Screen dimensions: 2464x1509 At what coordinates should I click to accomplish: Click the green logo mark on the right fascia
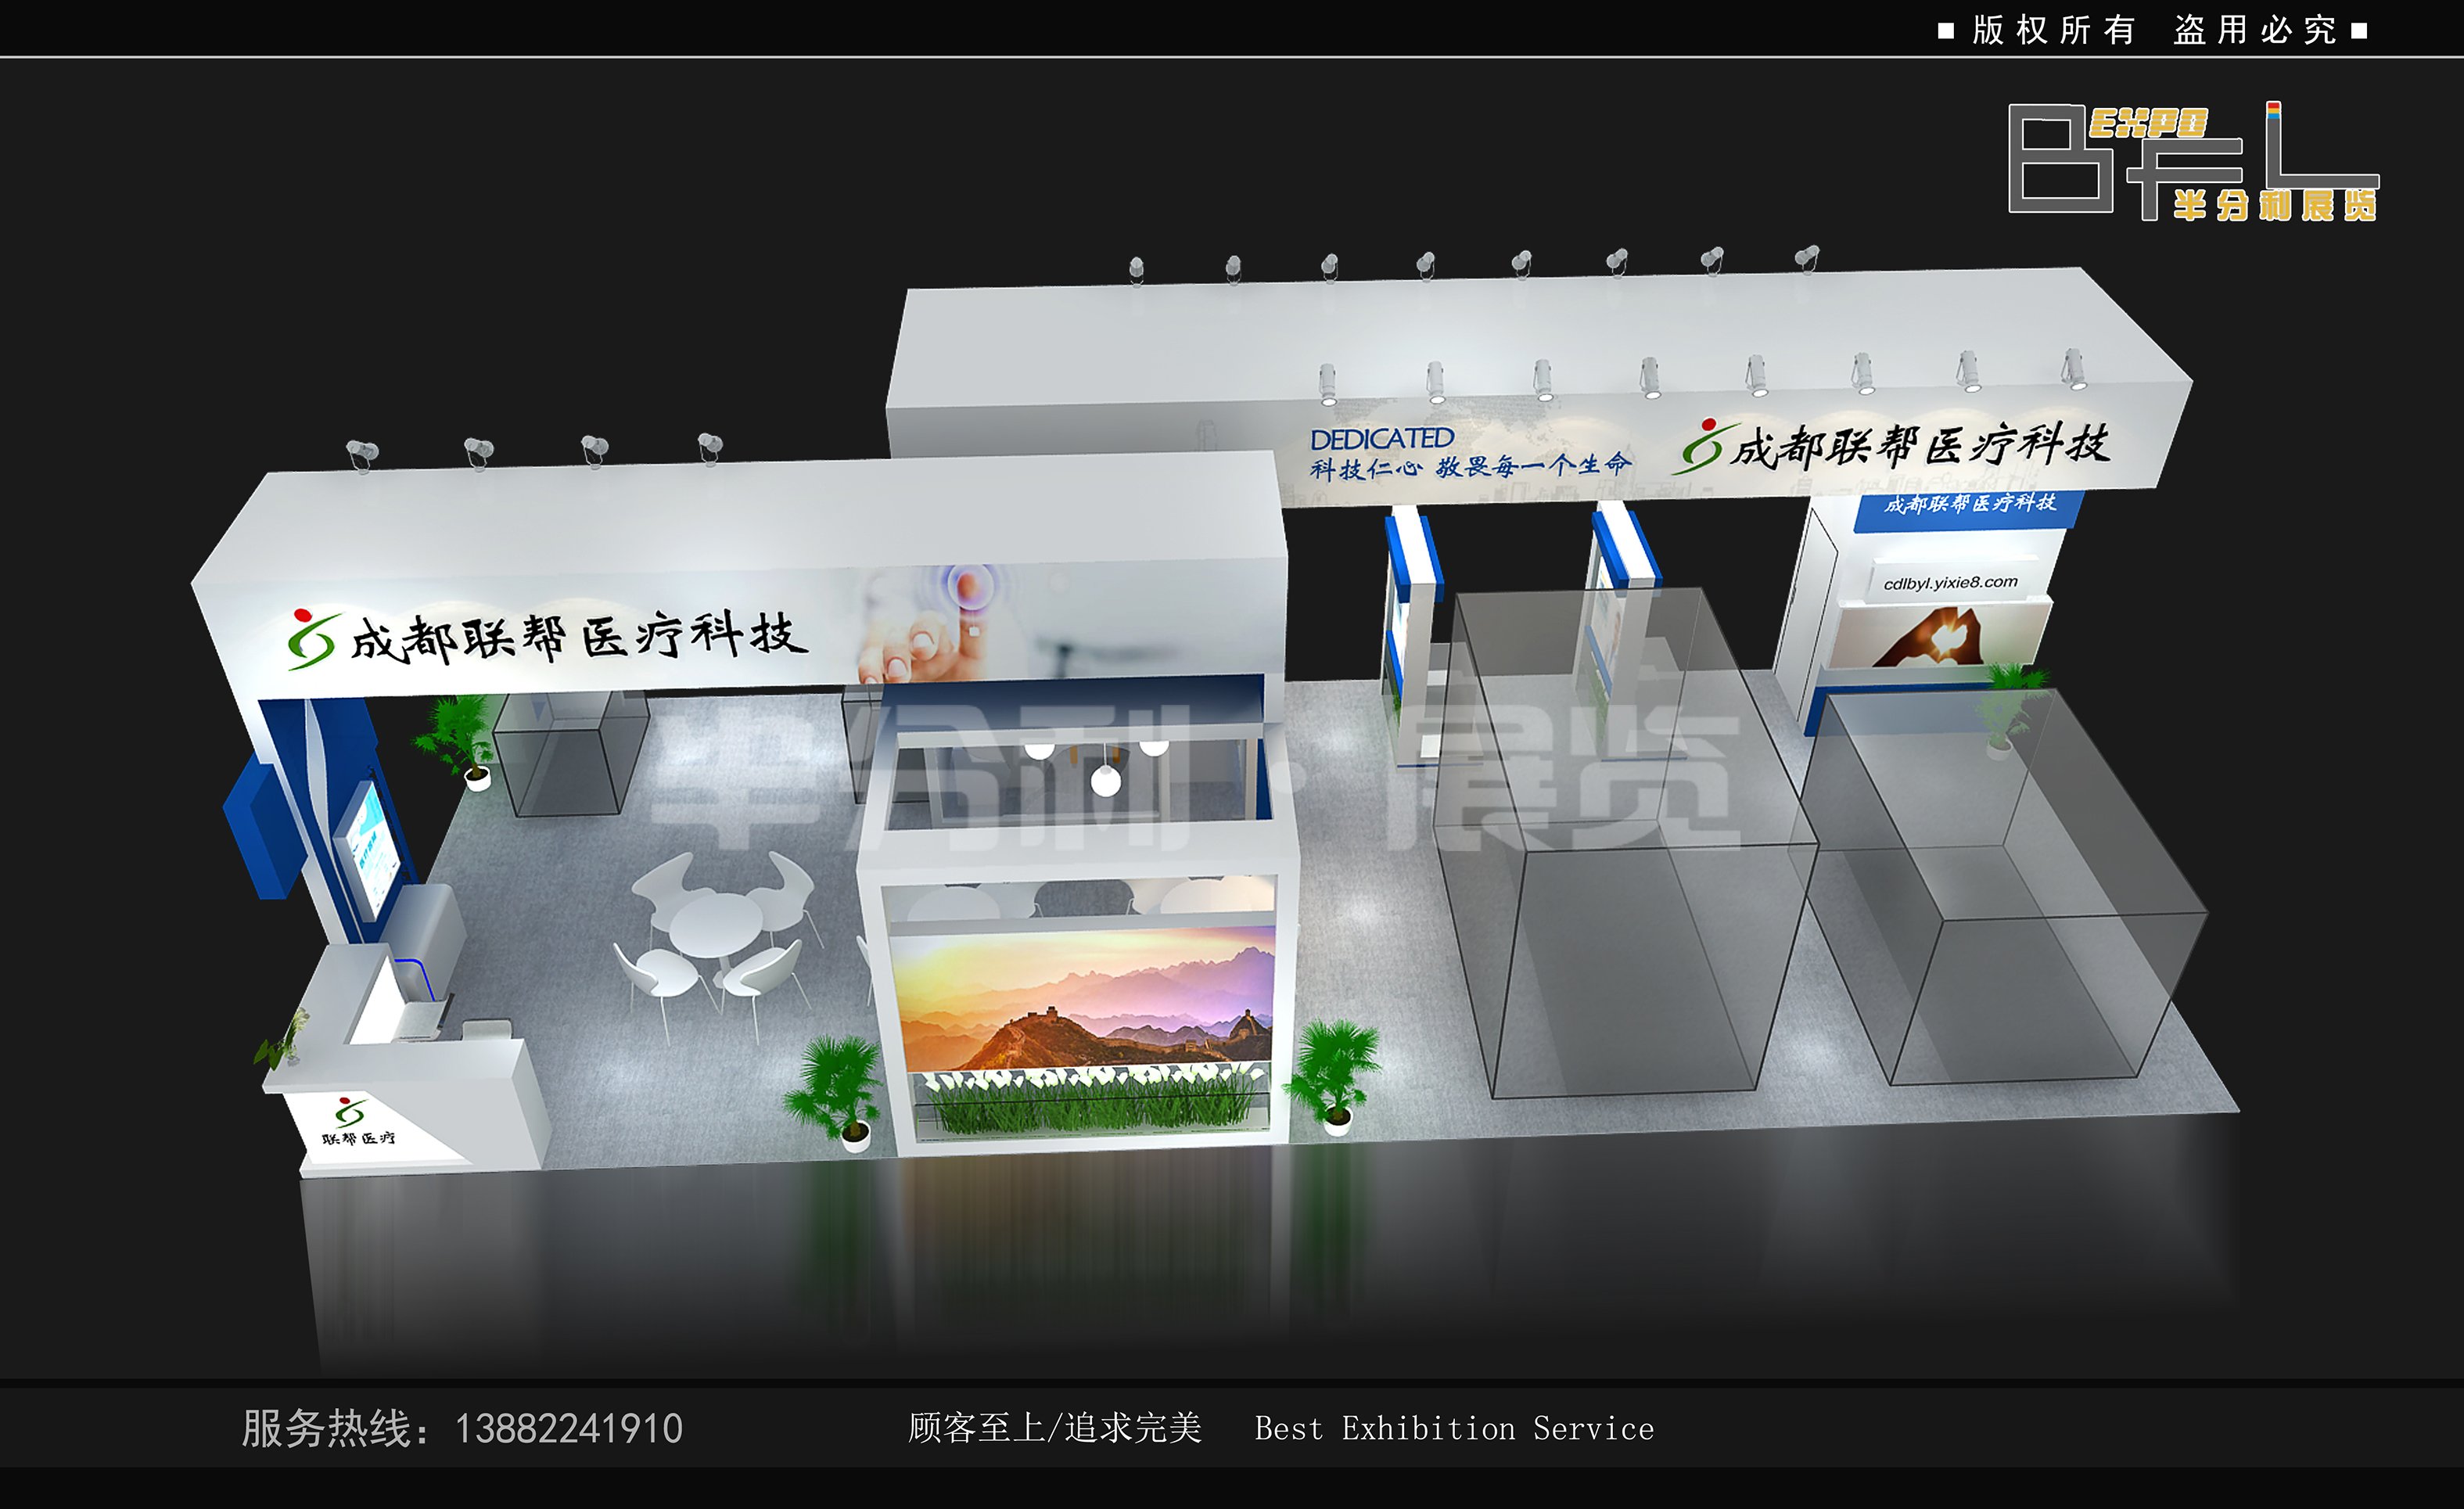(1701, 446)
